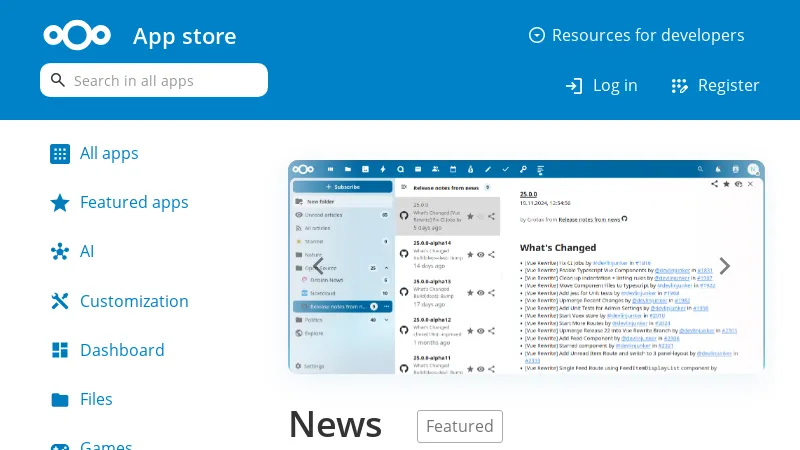Expand Resources for developers dropdown
This screenshot has width=800, height=450.
point(636,35)
